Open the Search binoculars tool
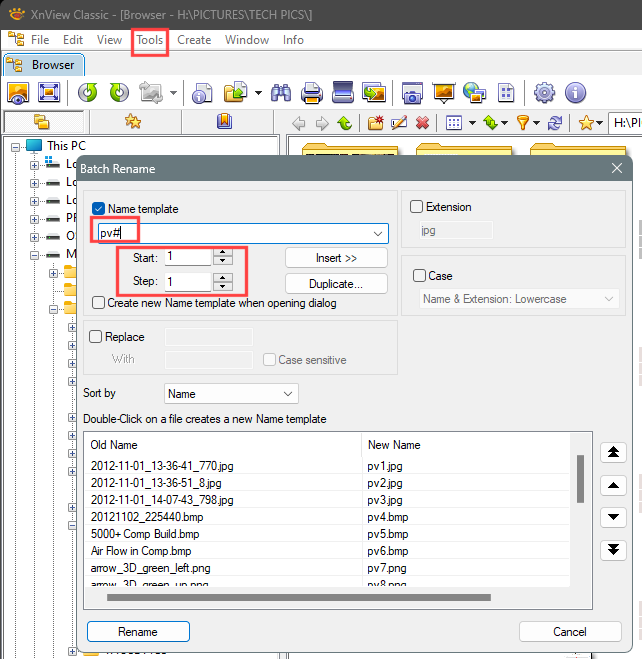The image size is (642, 659). 281,93
